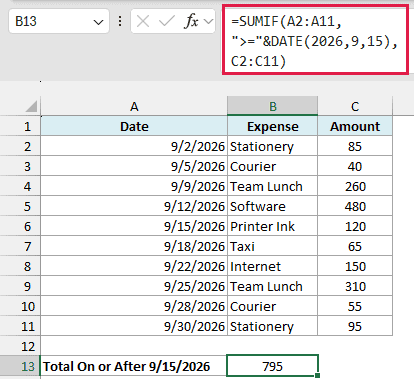Click the Team Lunch cell in row 9
This screenshot has height=379, width=414.
coord(273,286)
